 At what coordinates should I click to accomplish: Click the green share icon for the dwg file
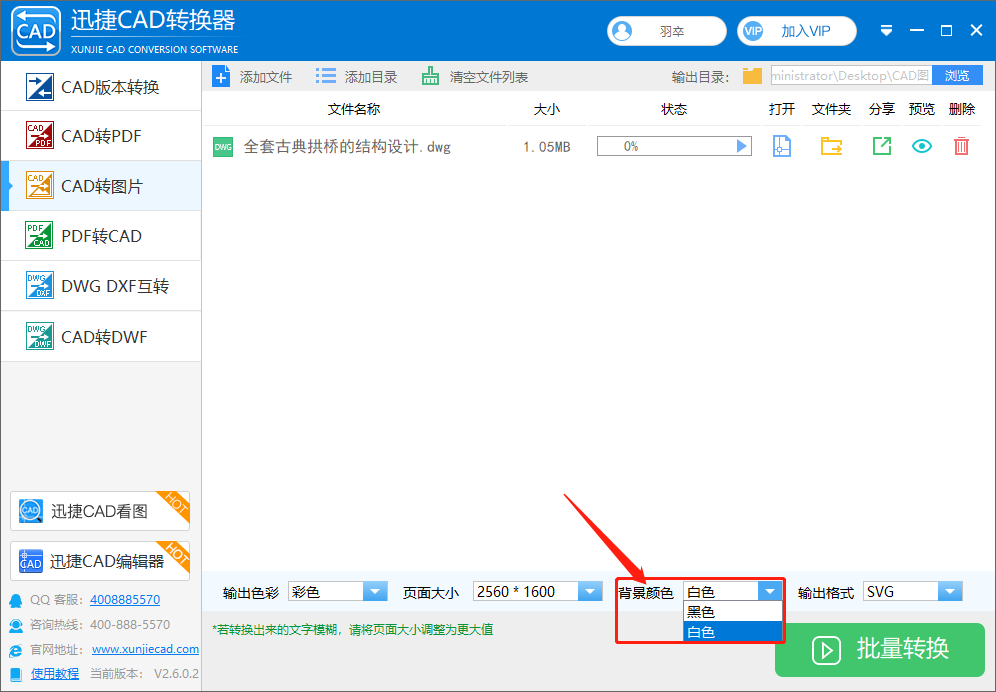(882, 146)
